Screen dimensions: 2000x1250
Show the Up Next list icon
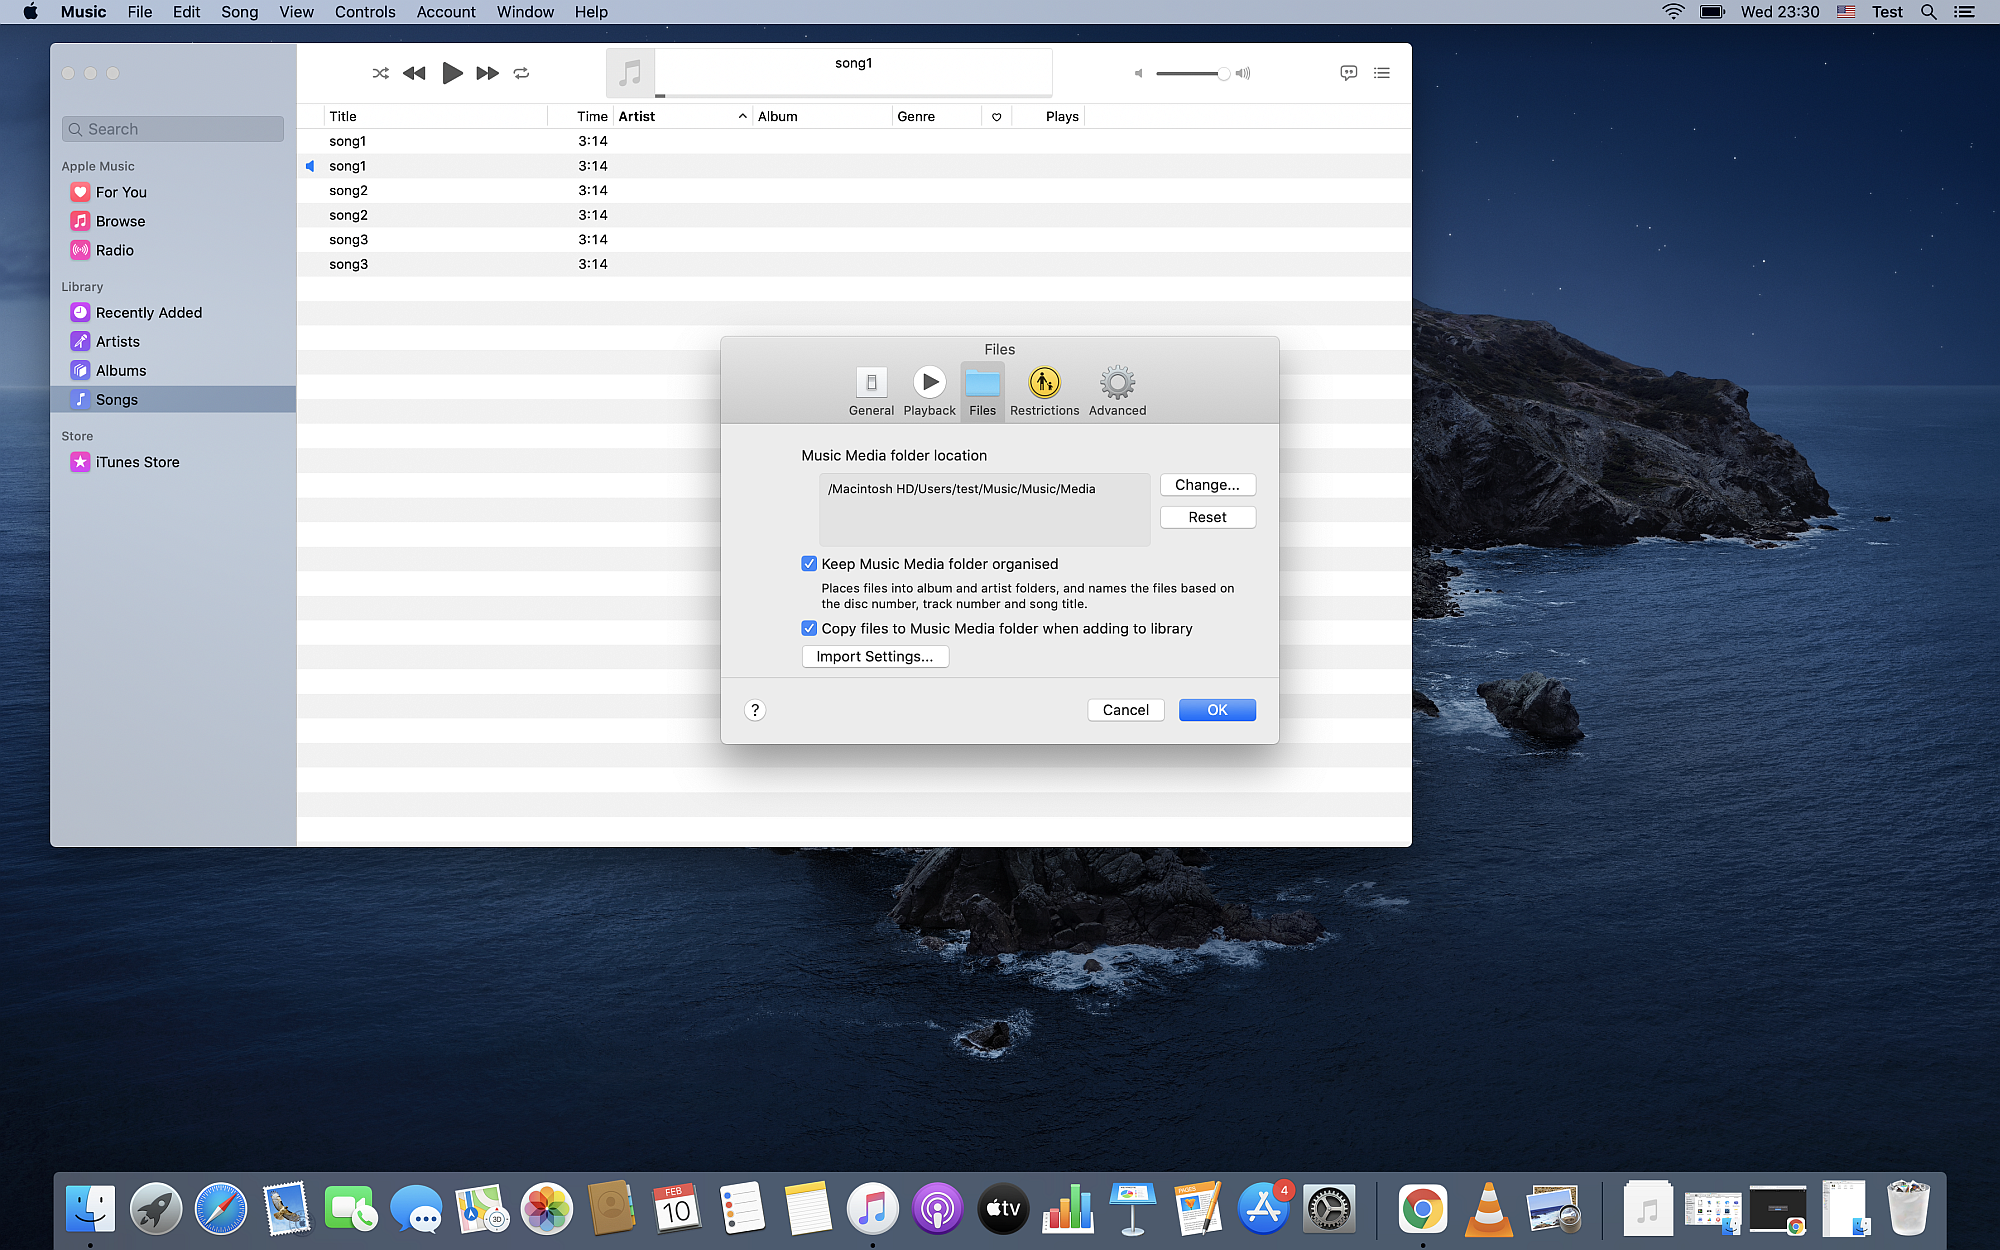point(1381,73)
